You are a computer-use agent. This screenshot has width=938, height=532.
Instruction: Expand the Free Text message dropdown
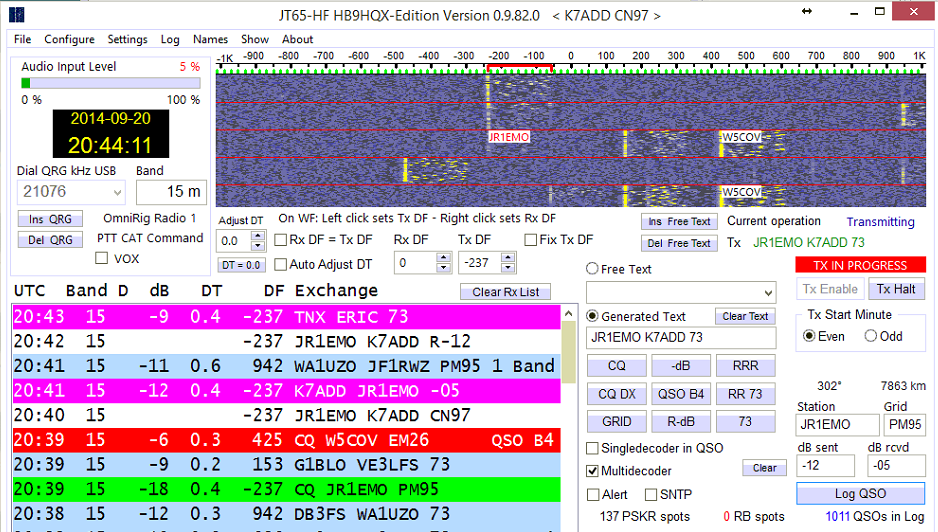767,293
